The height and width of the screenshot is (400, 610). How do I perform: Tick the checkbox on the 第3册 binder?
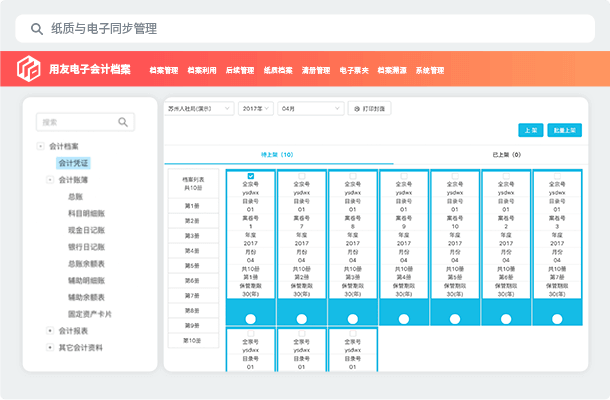click(x=352, y=176)
